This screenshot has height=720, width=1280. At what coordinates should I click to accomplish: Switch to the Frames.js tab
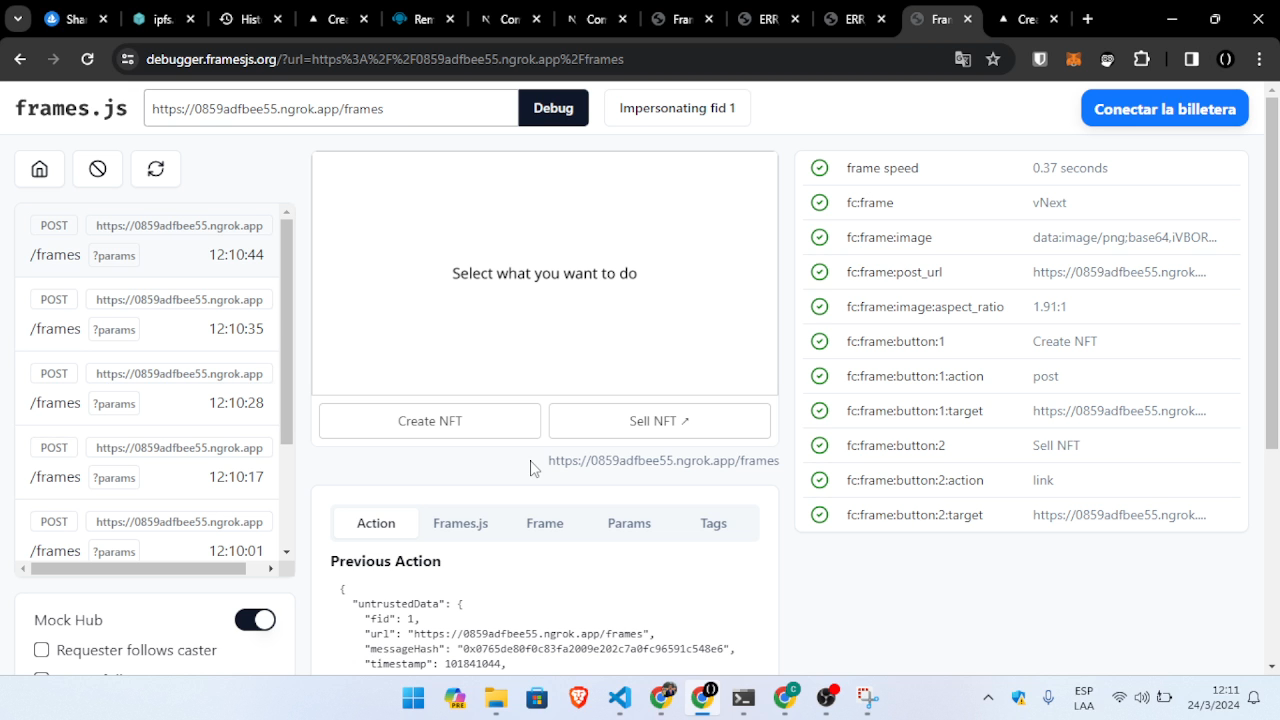pos(460,523)
